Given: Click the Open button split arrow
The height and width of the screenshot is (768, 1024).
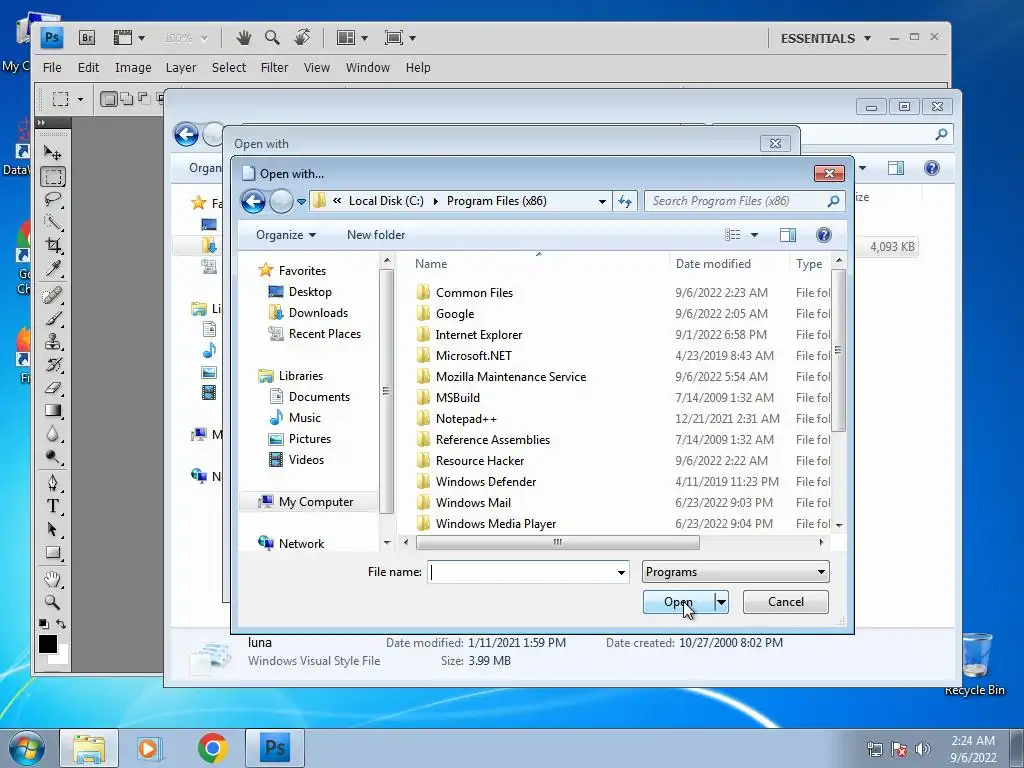Looking at the screenshot, I should (721, 602).
